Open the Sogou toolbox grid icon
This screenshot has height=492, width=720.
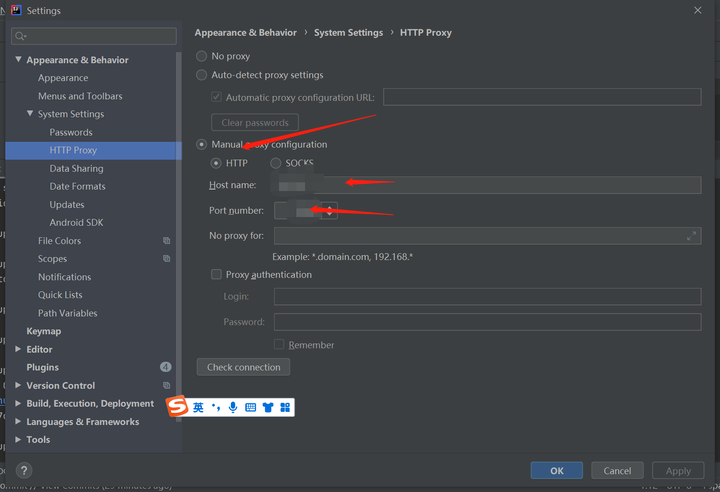pos(285,407)
